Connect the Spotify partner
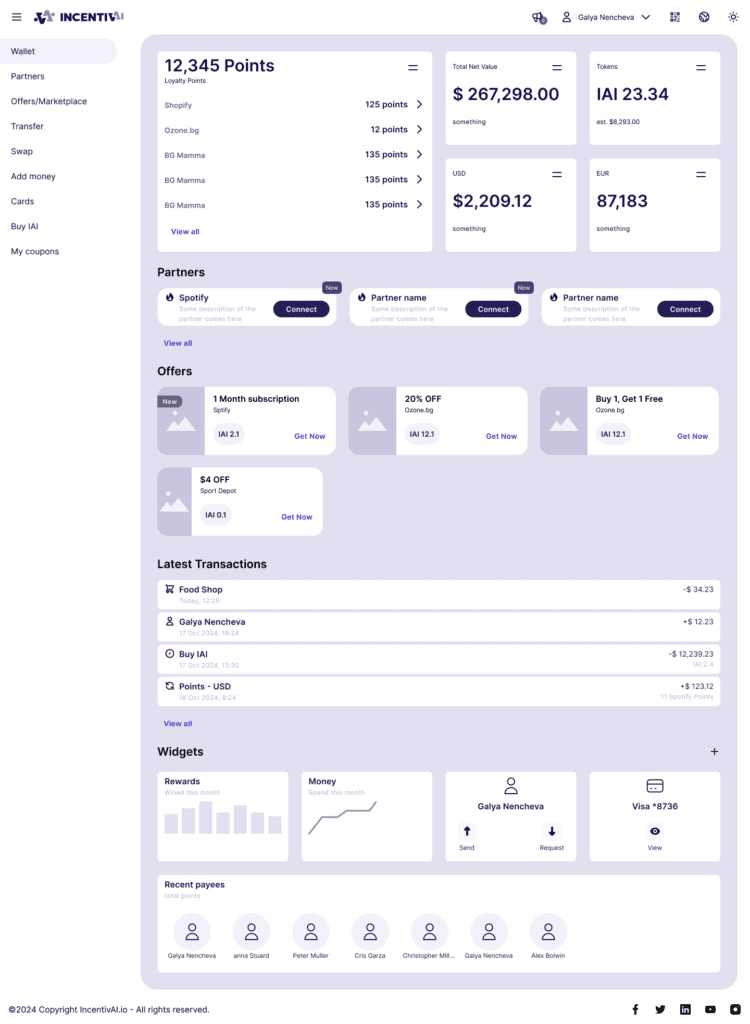Image resolution: width=750 pixels, height=1024 pixels. (301, 309)
